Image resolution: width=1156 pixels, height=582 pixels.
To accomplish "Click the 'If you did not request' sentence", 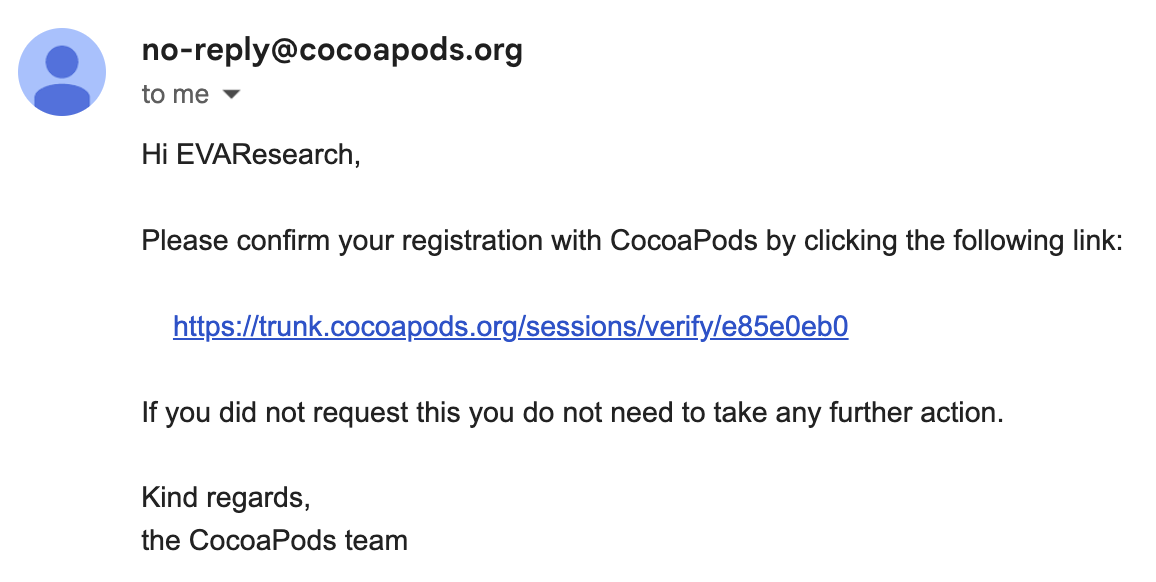I will (x=573, y=412).
